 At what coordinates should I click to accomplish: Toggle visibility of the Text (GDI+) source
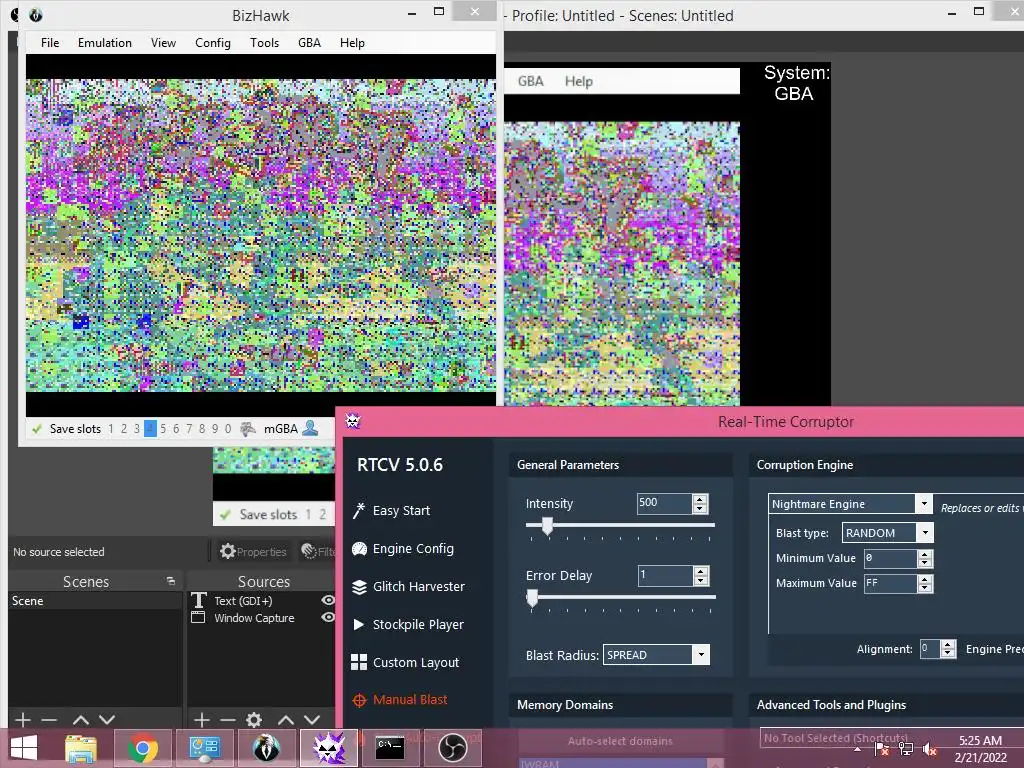(328, 600)
